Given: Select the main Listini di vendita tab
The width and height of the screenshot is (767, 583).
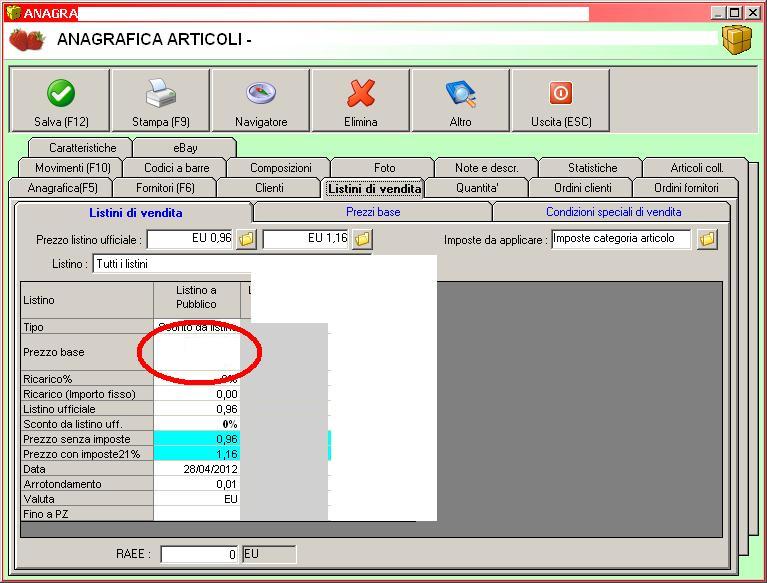Looking at the screenshot, I should pyautogui.click(x=374, y=189).
